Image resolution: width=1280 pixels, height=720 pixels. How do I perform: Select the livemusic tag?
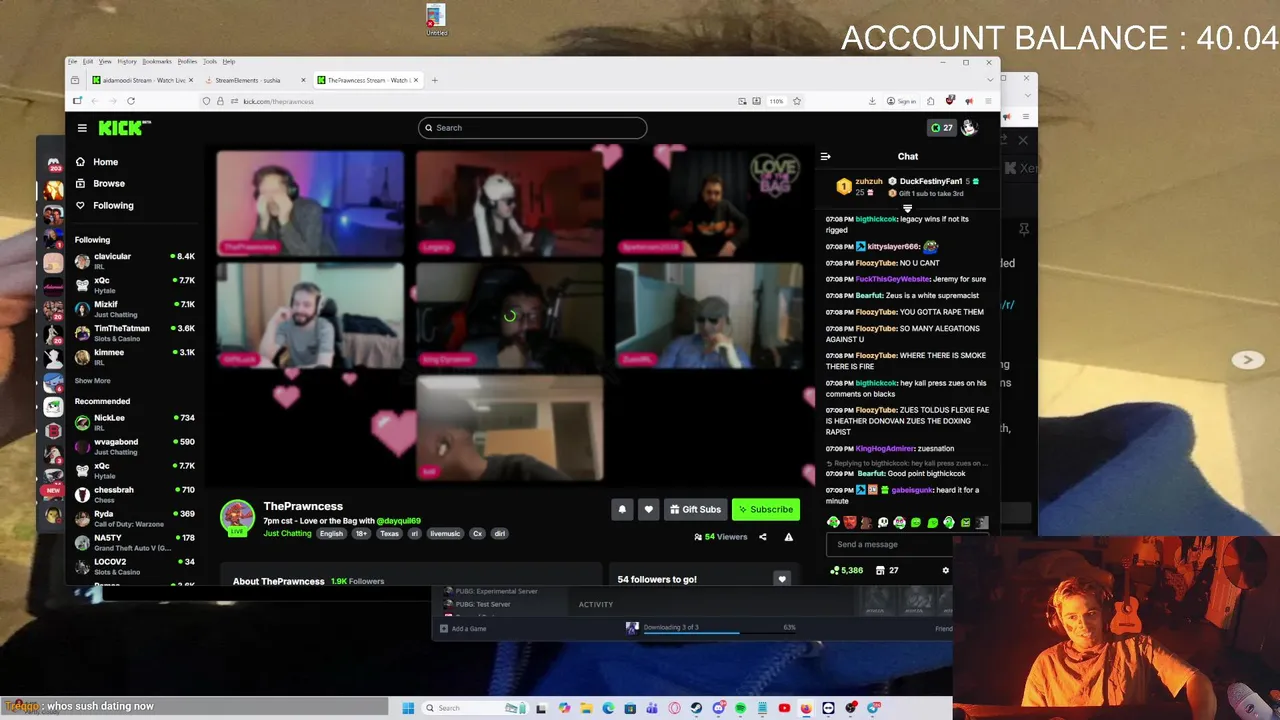[x=445, y=534]
